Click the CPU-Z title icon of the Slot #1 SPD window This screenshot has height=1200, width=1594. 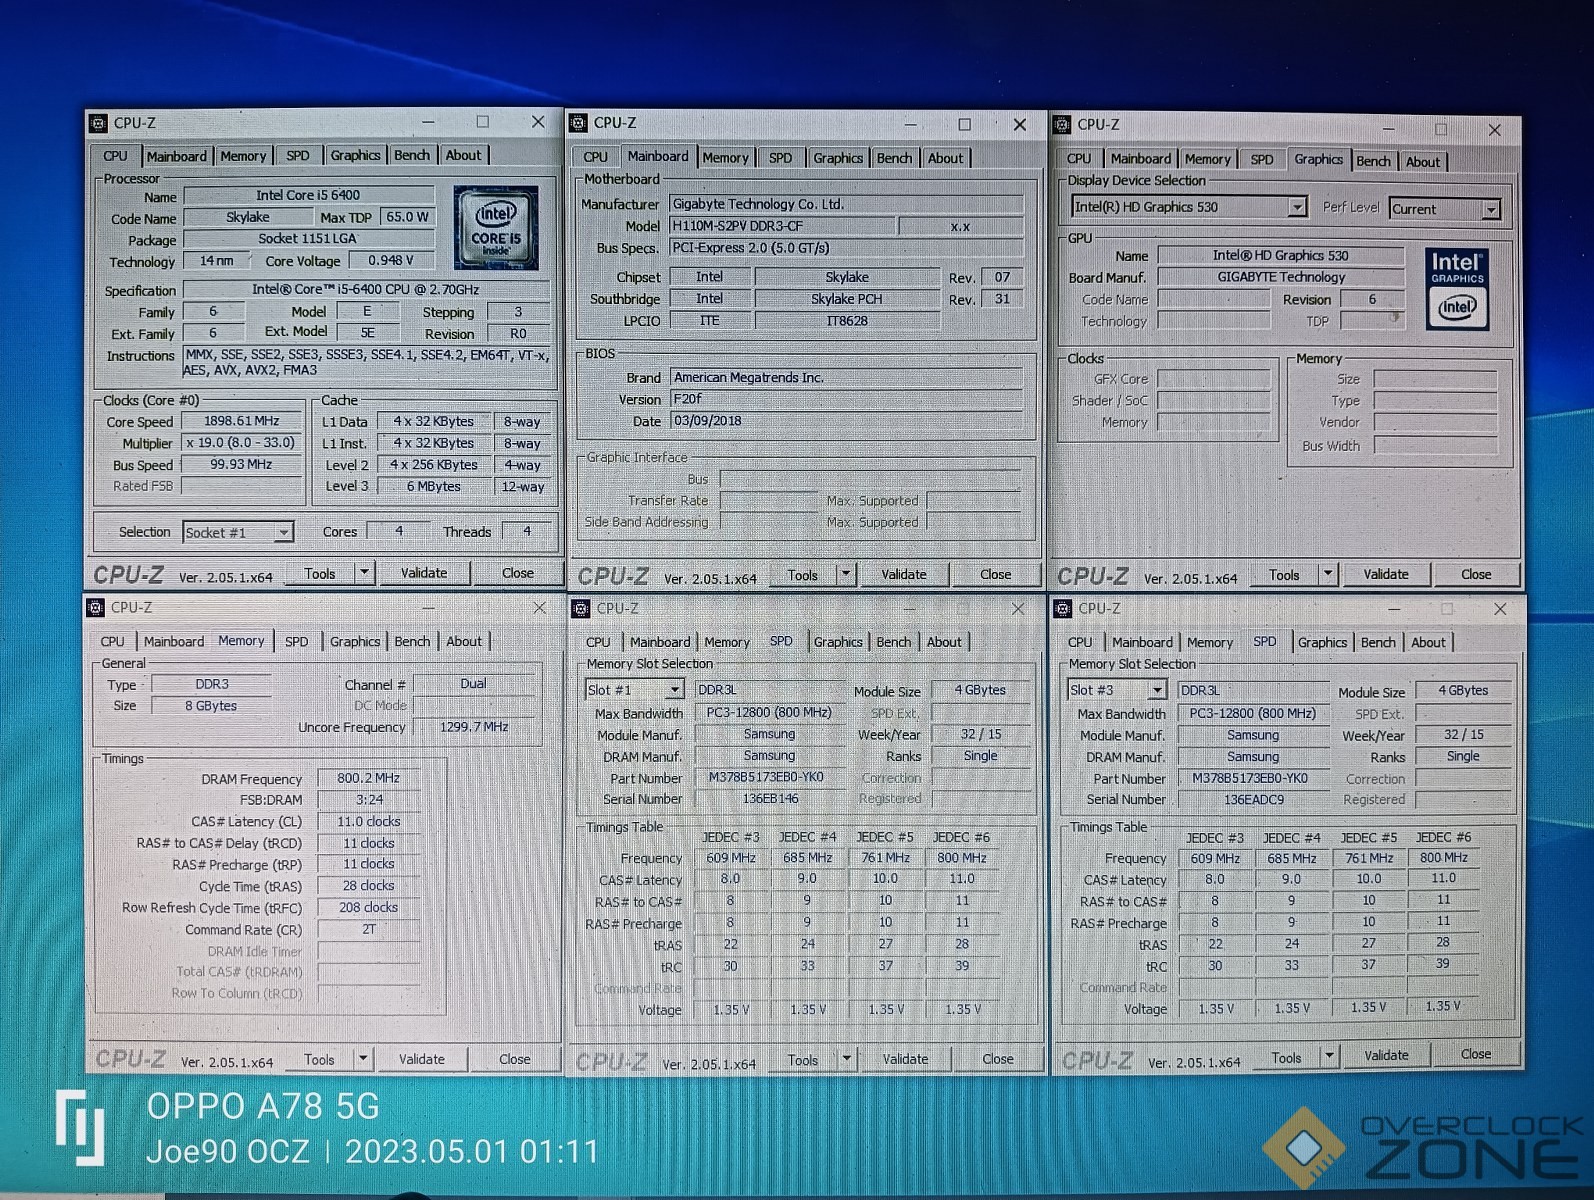[580, 608]
